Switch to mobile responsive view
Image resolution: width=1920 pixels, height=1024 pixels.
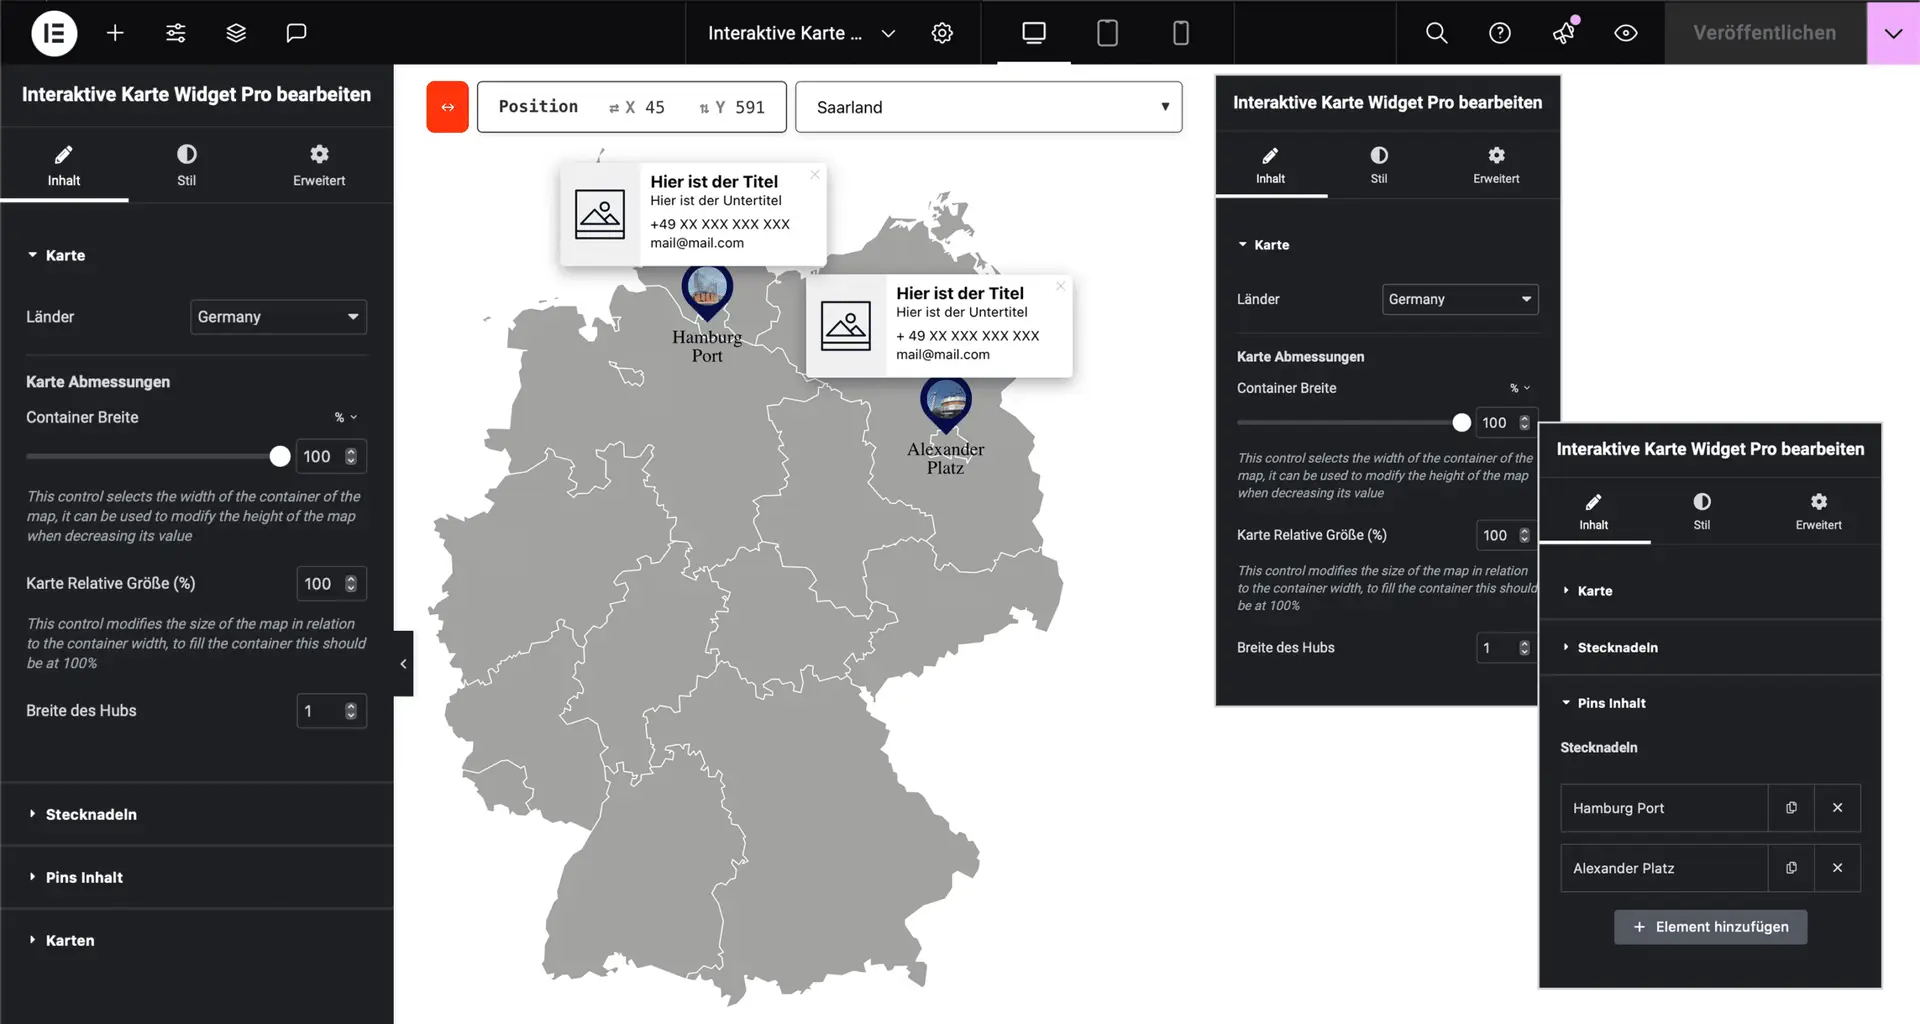pyautogui.click(x=1180, y=33)
